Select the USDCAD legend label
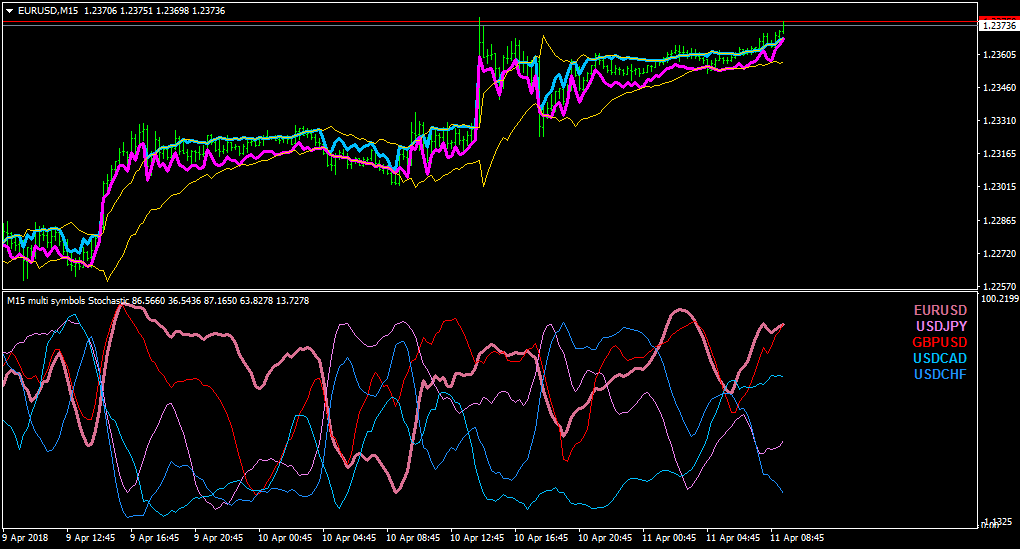The image size is (1020, 549). point(940,358)
